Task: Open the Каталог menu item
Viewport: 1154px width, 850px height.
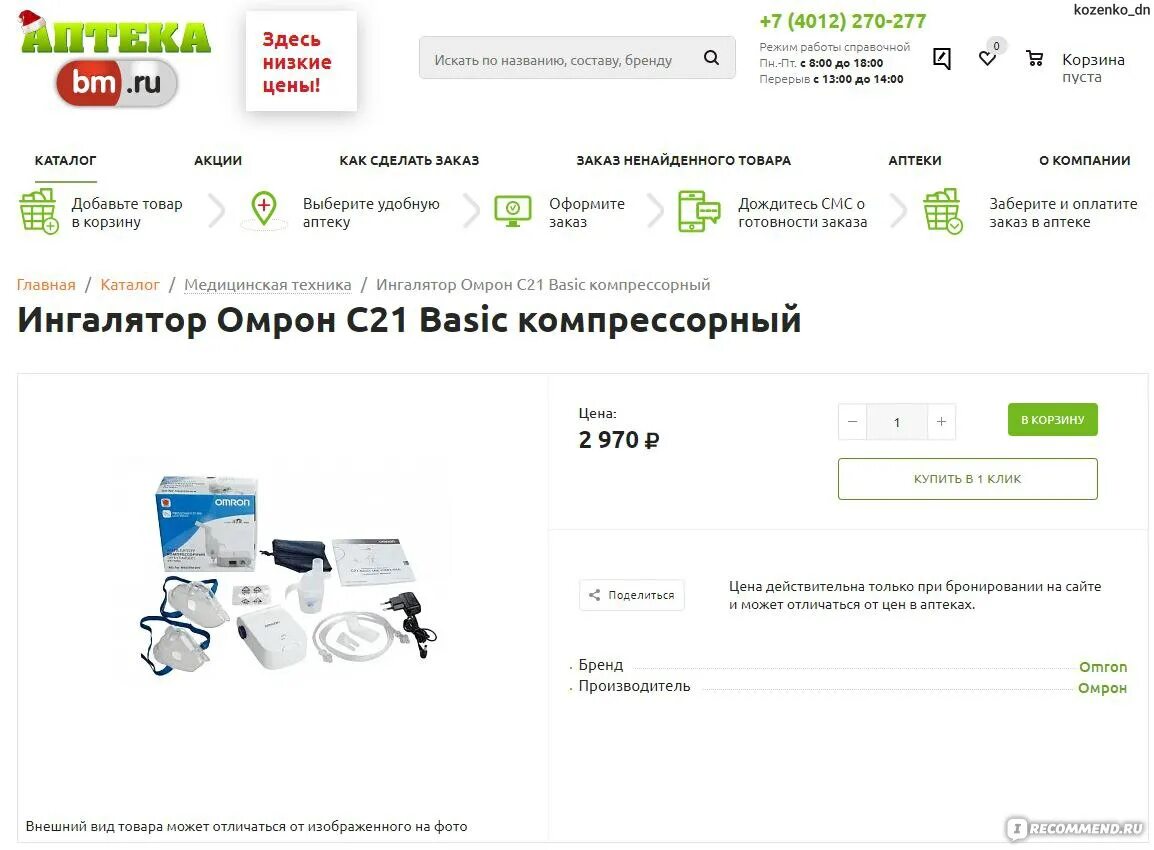Action: 66,160
